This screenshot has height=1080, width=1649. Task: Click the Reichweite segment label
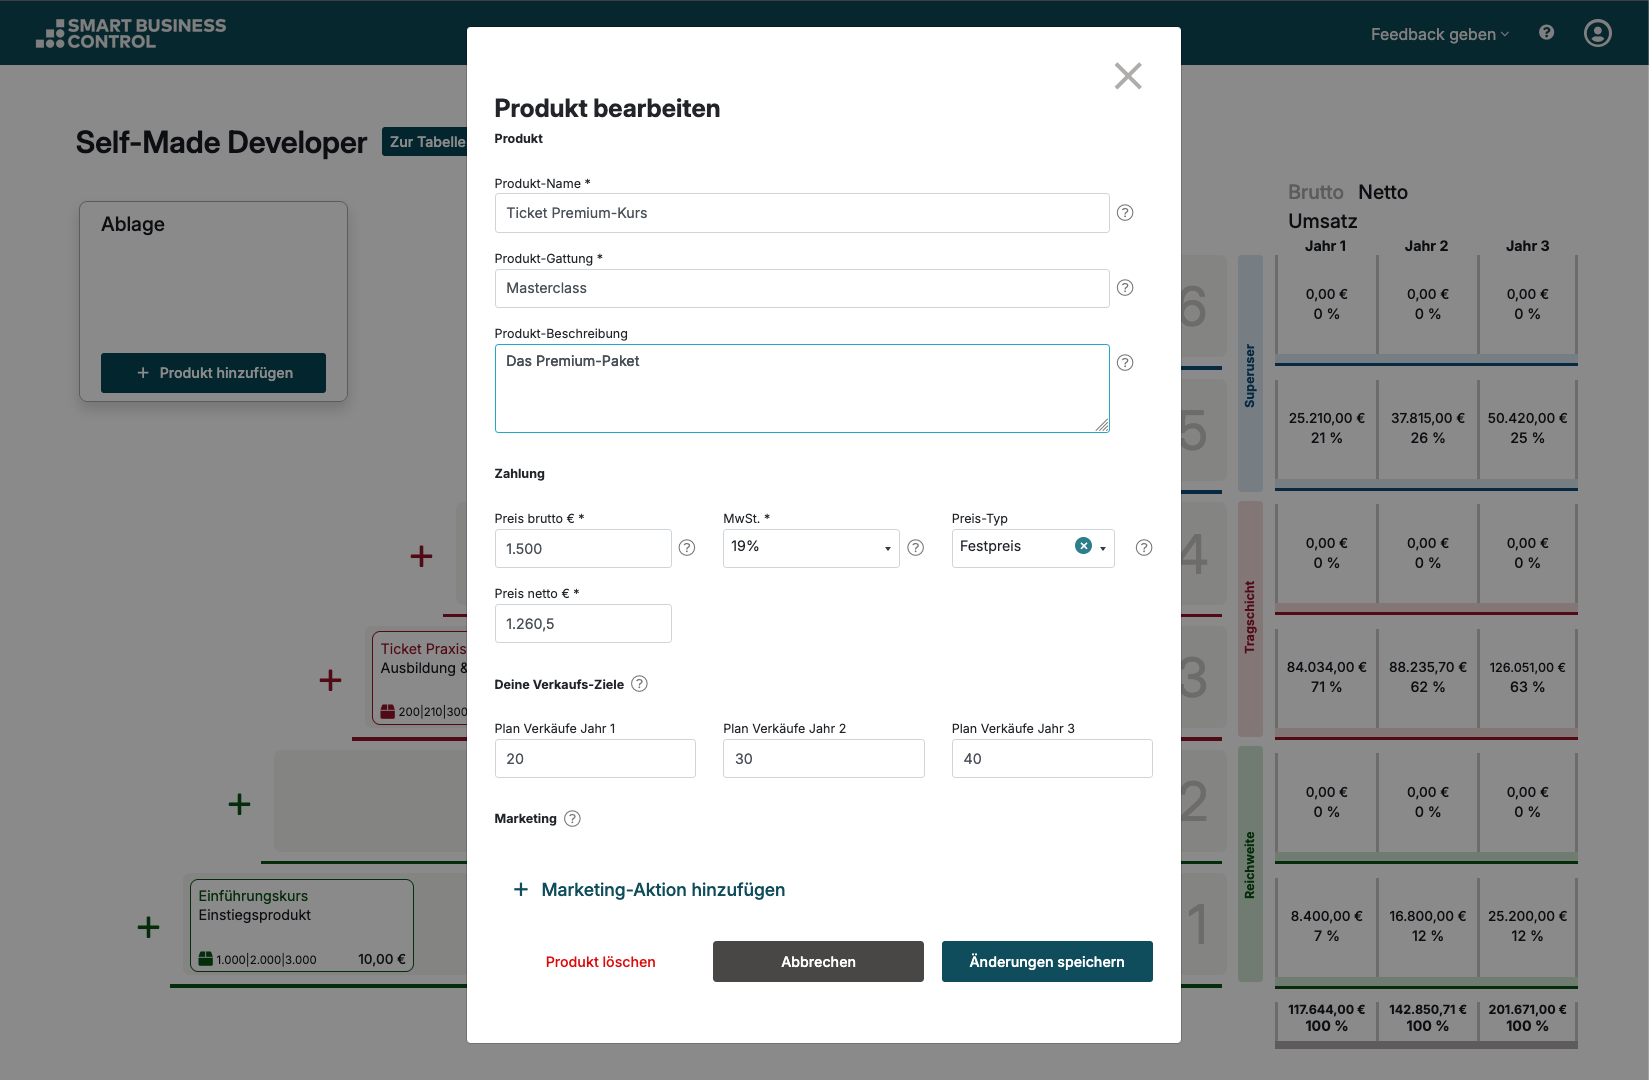[x=1250, y=865]
